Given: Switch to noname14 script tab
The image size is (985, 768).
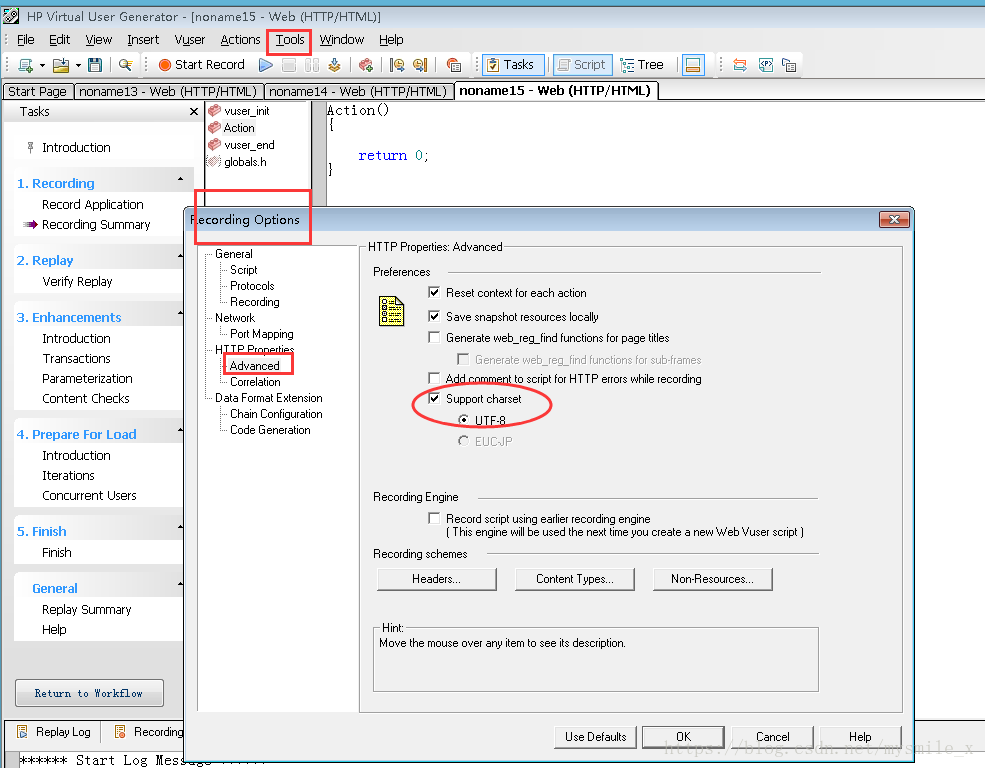Looking at the screenshot, I should pyautogui.click(x=358, y=92).
